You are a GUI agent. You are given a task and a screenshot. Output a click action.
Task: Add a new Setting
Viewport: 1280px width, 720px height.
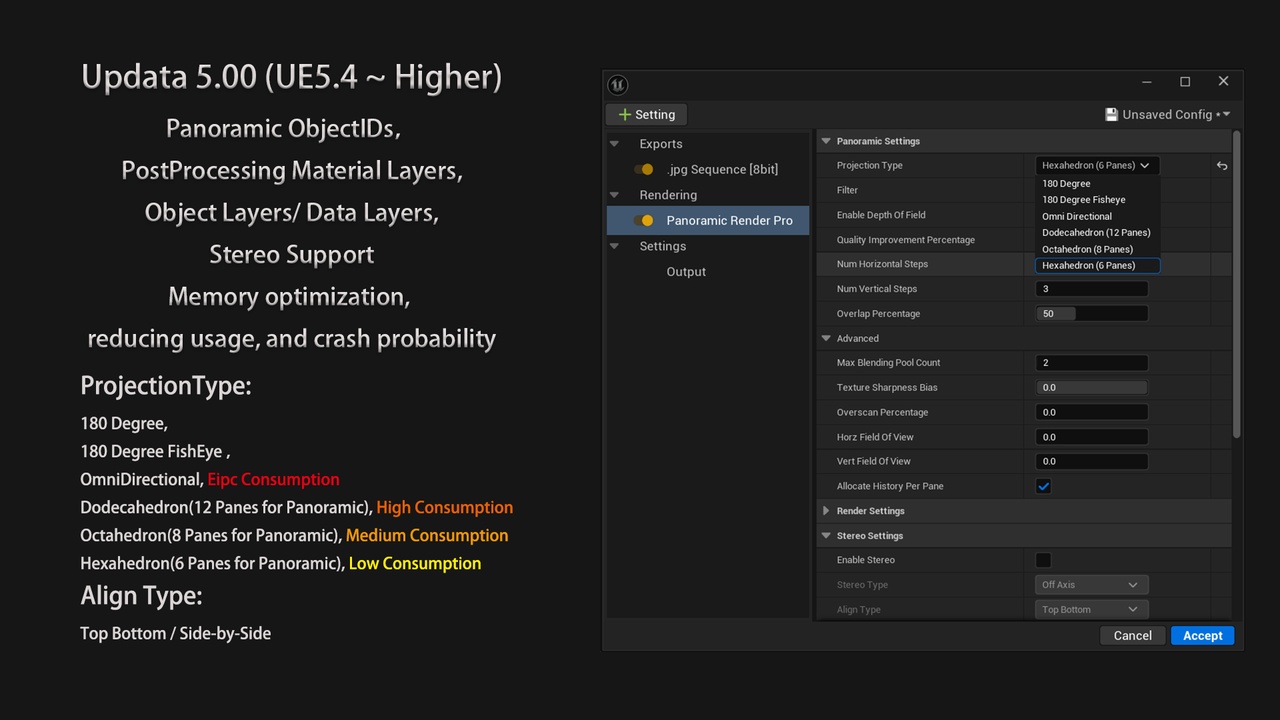point(646,115)
